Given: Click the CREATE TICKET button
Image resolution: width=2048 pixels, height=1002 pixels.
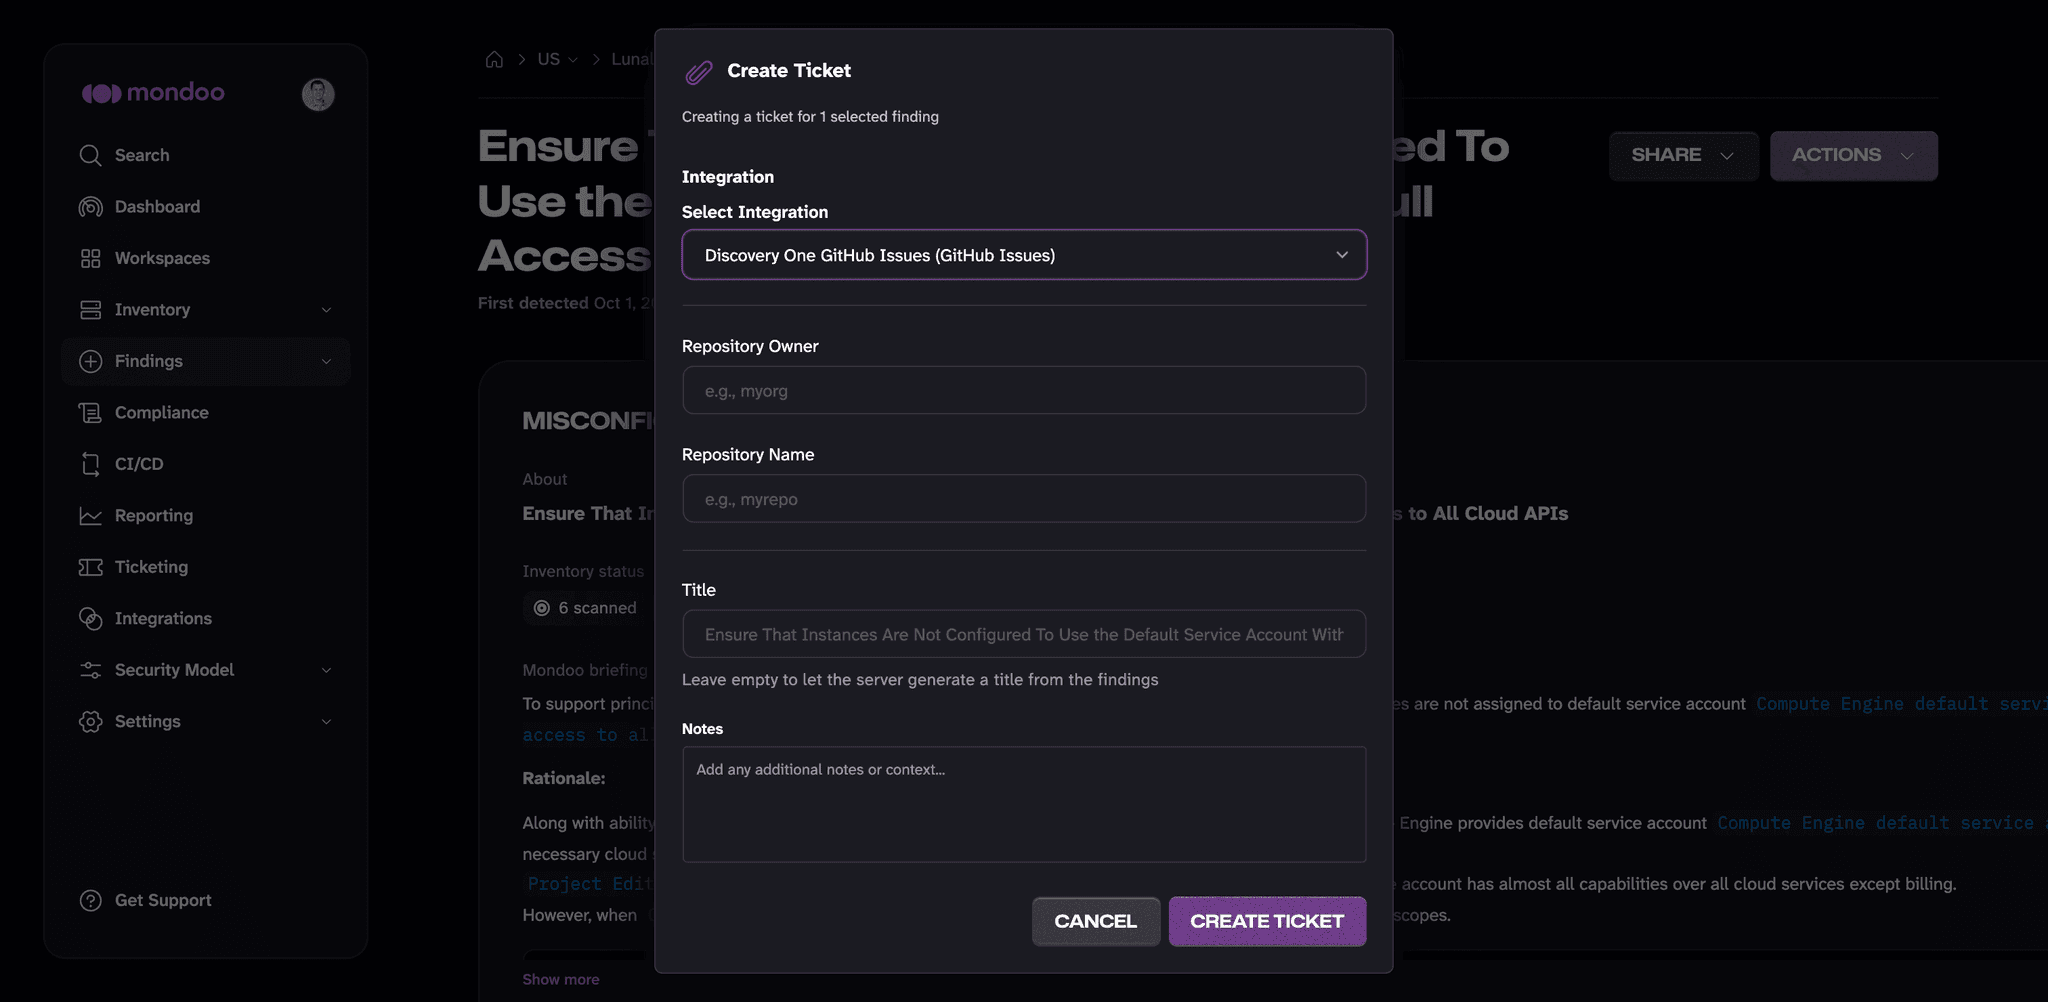Looking at the screenshot, I should (x=1267, y=921).
